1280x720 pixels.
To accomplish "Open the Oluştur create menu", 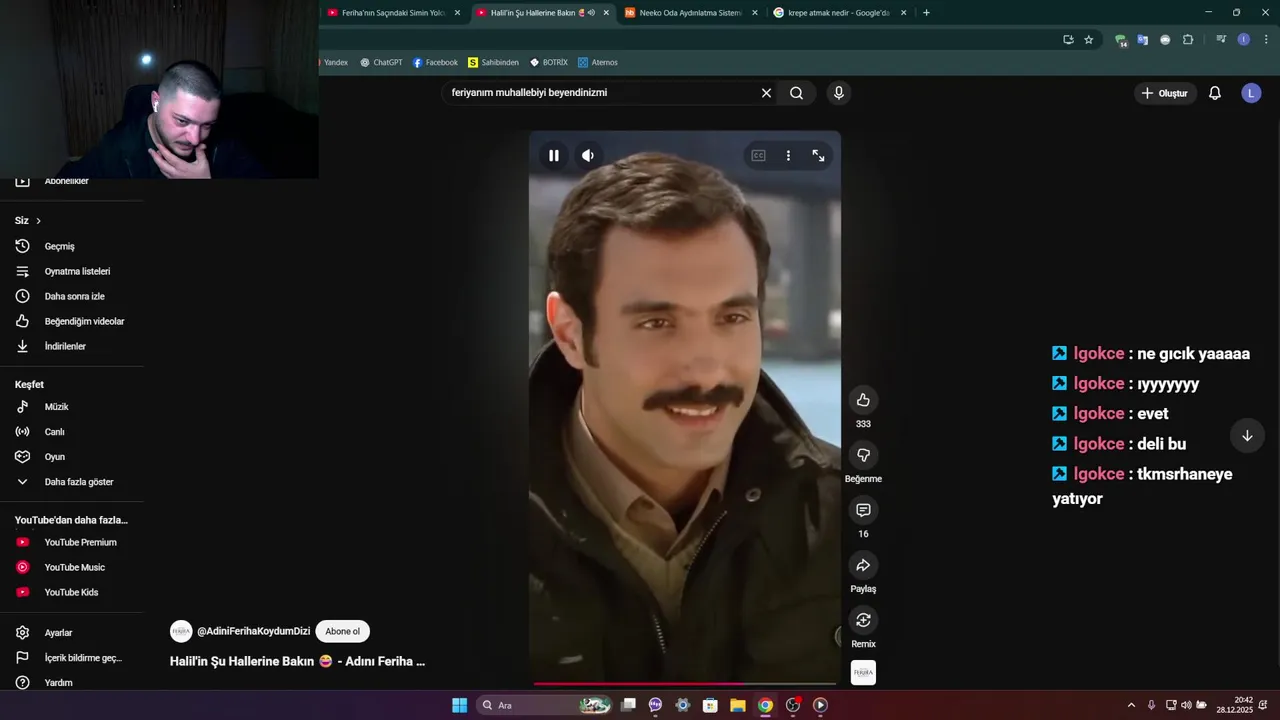I will click(1166, 93).
